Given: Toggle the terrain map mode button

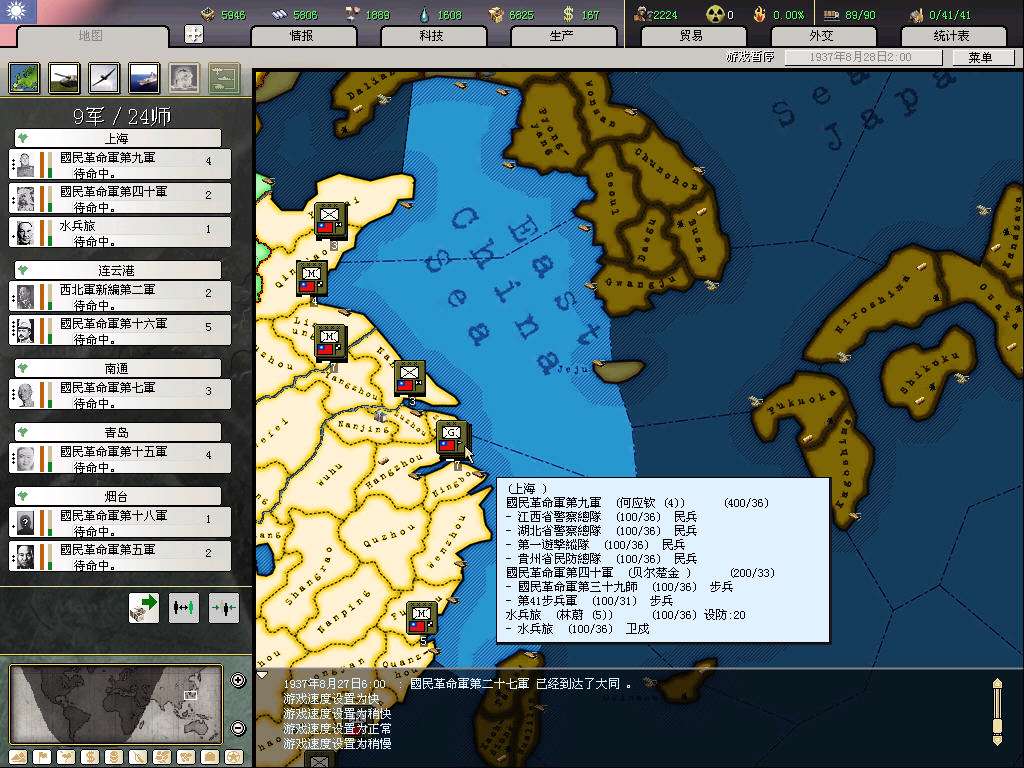Looking at the screenshot, I should coord(18,756).
